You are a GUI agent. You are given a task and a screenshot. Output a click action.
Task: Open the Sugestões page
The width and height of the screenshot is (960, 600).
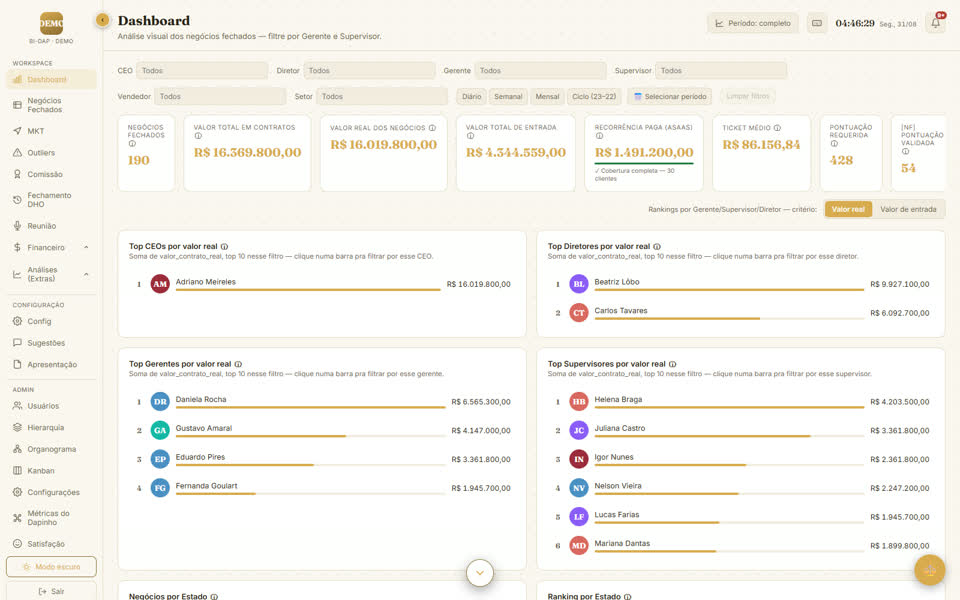point(51,343)
